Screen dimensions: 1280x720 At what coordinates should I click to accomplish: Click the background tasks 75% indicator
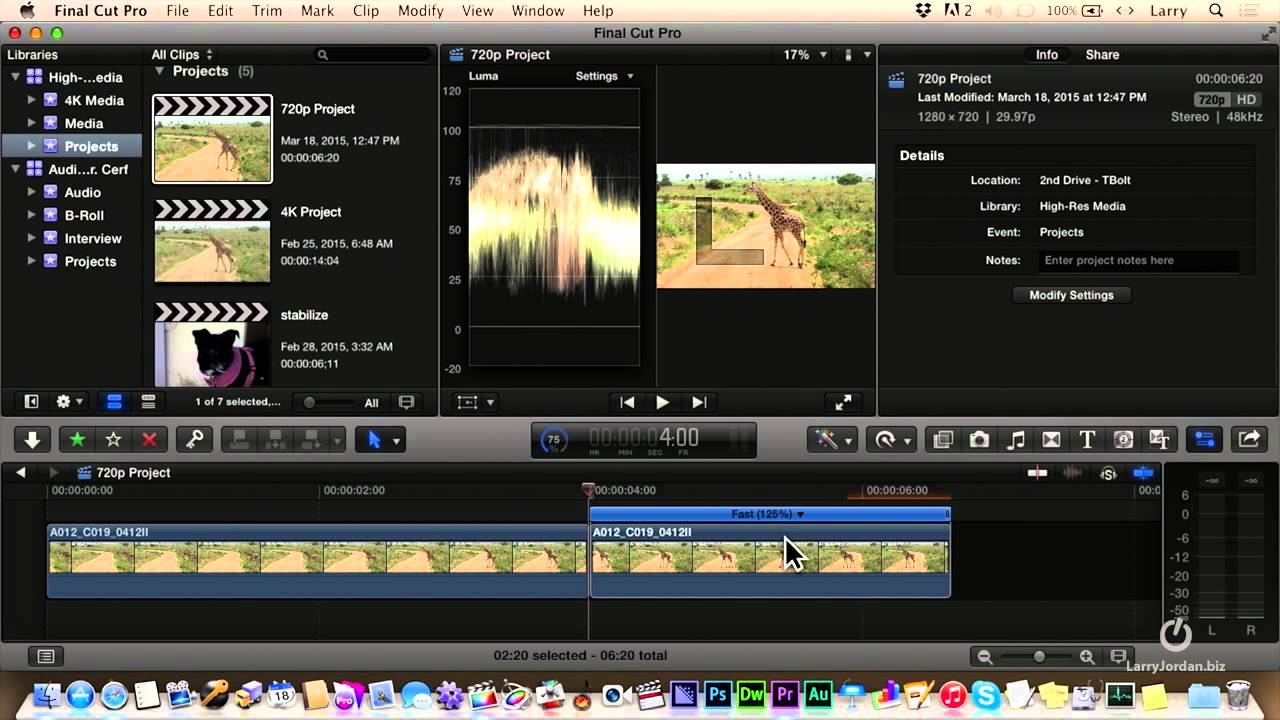coord(553,439)
